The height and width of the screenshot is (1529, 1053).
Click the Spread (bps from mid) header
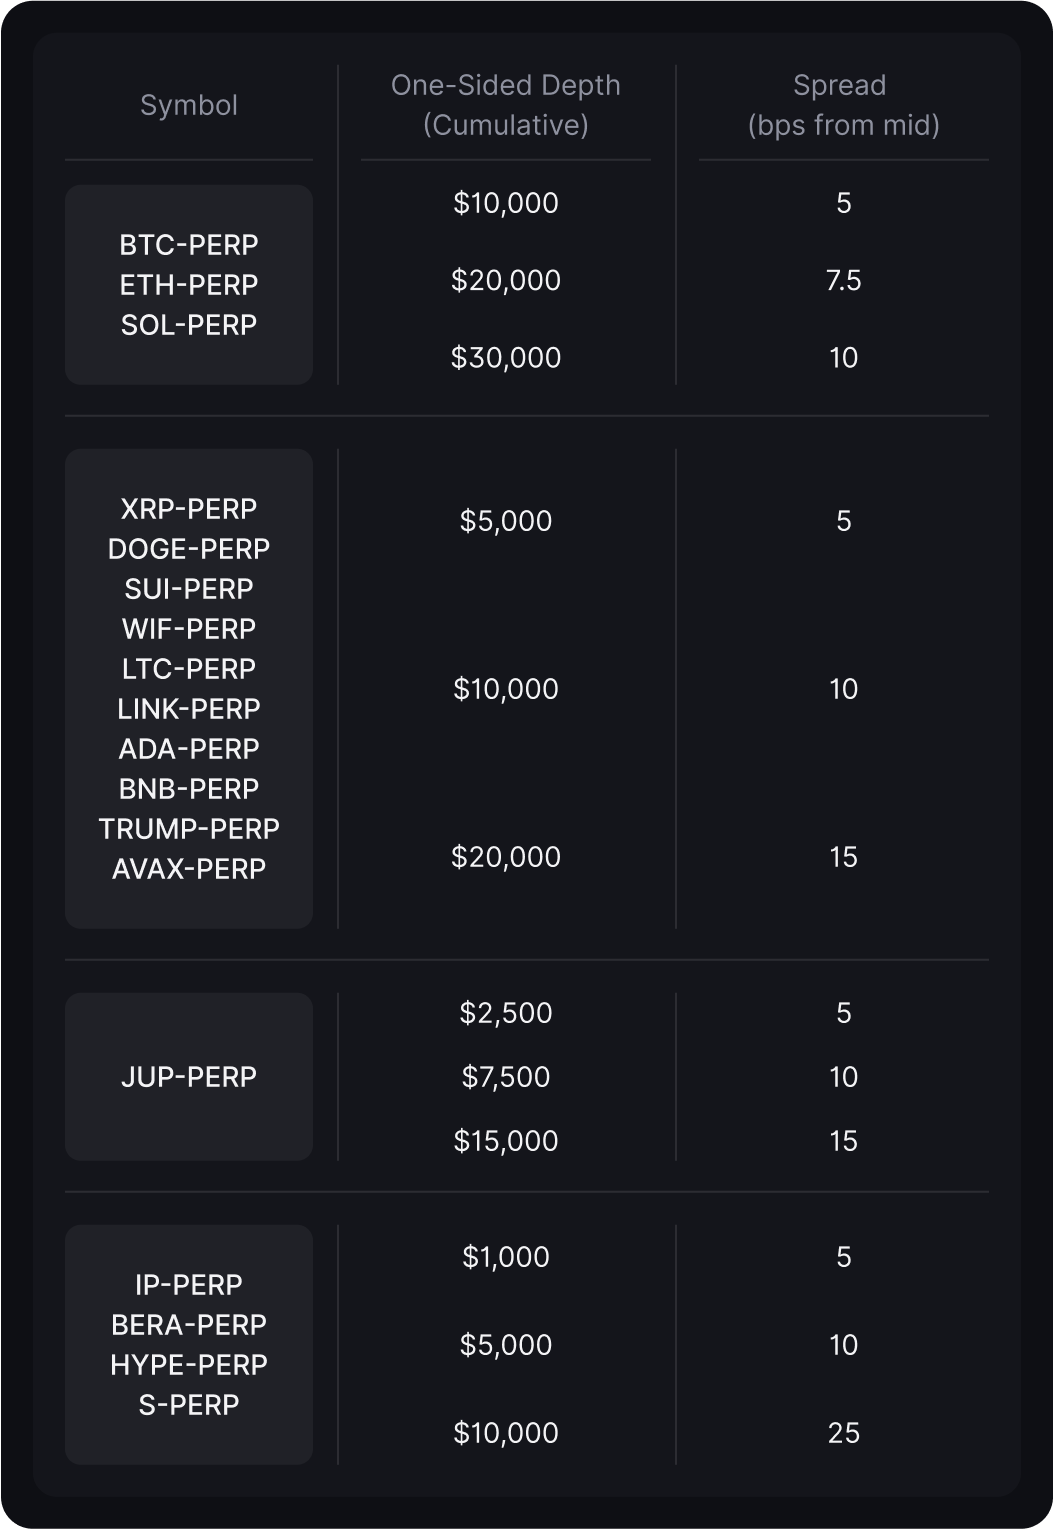843,105
